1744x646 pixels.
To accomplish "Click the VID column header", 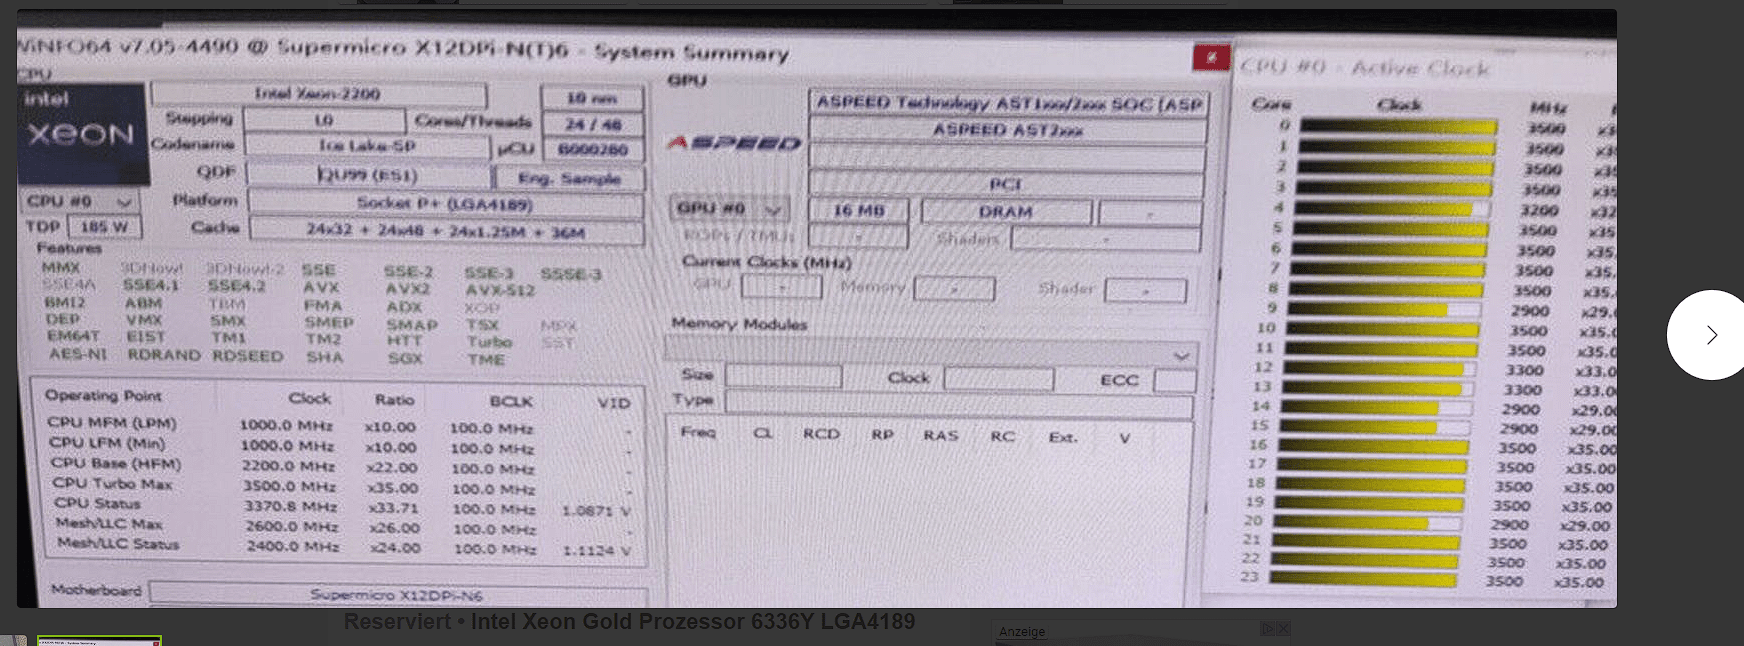I will 614,403.
